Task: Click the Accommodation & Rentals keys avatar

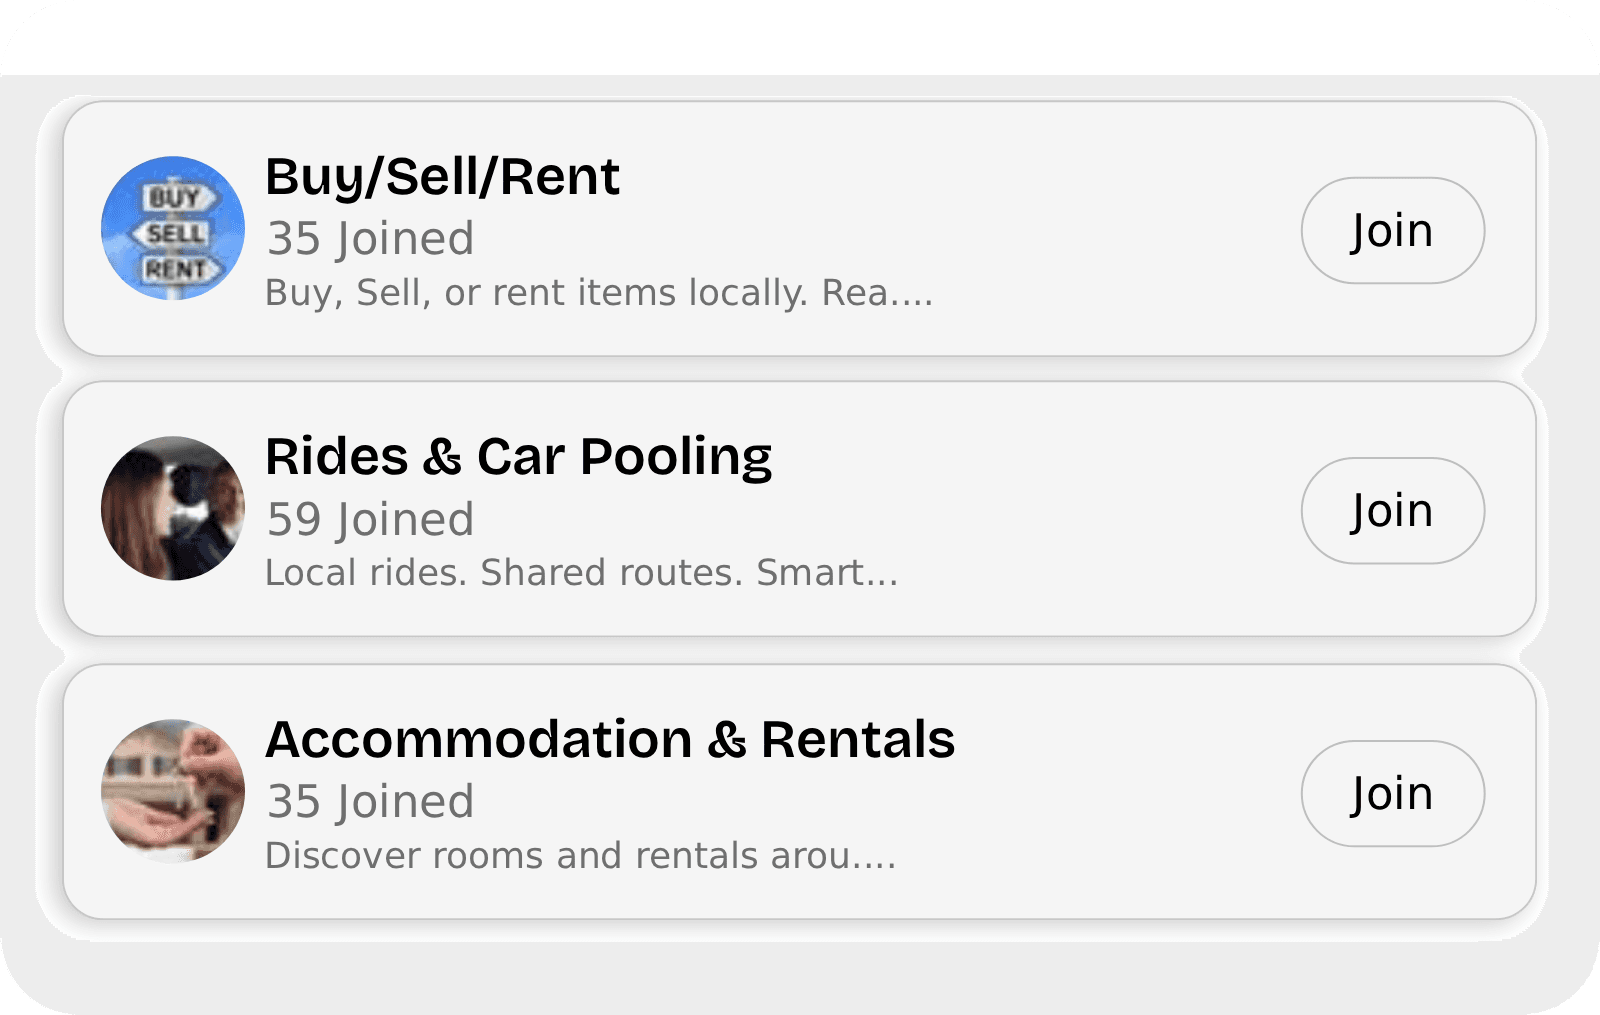Action: pos(173,791)
